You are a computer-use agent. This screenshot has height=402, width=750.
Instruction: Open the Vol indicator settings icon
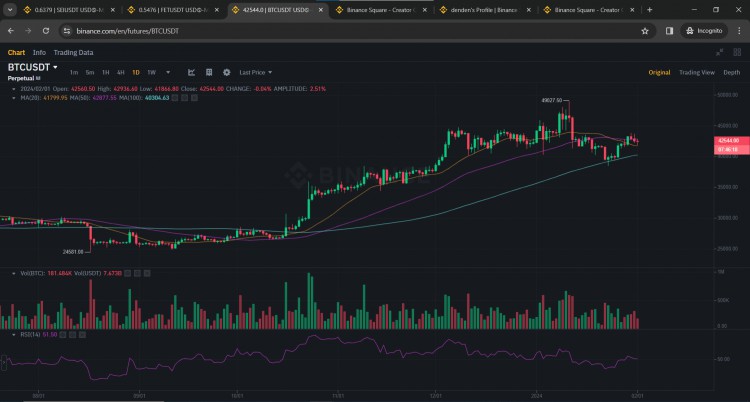point(137,273)
